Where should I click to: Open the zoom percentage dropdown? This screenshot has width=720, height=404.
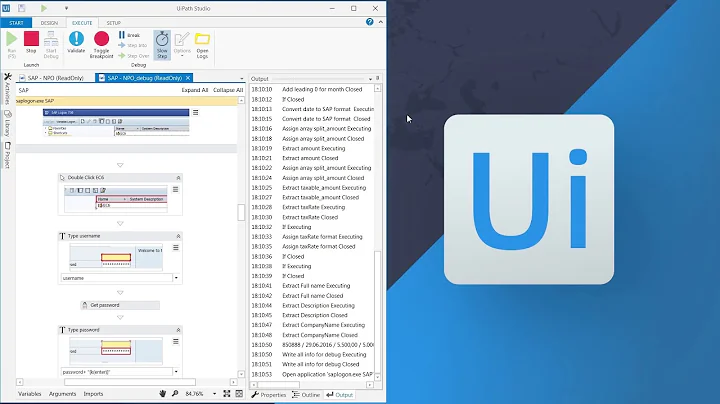pos(214,394)
